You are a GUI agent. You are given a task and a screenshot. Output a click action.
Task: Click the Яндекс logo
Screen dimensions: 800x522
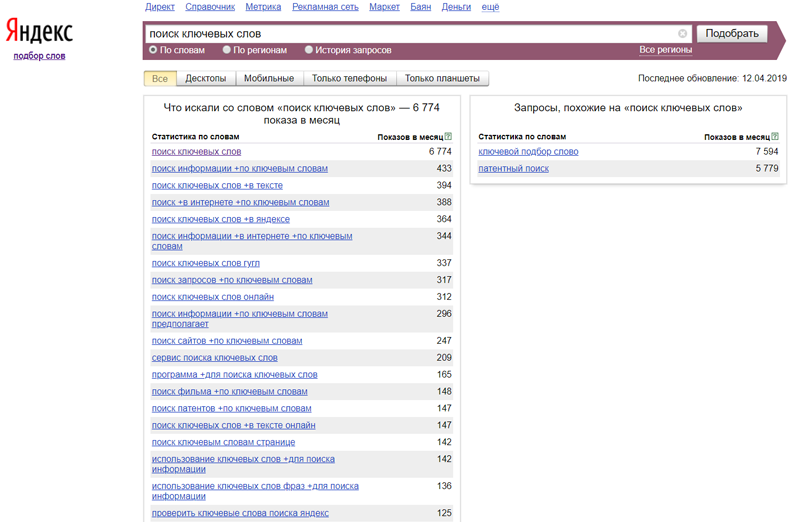[x=39, y=32]
